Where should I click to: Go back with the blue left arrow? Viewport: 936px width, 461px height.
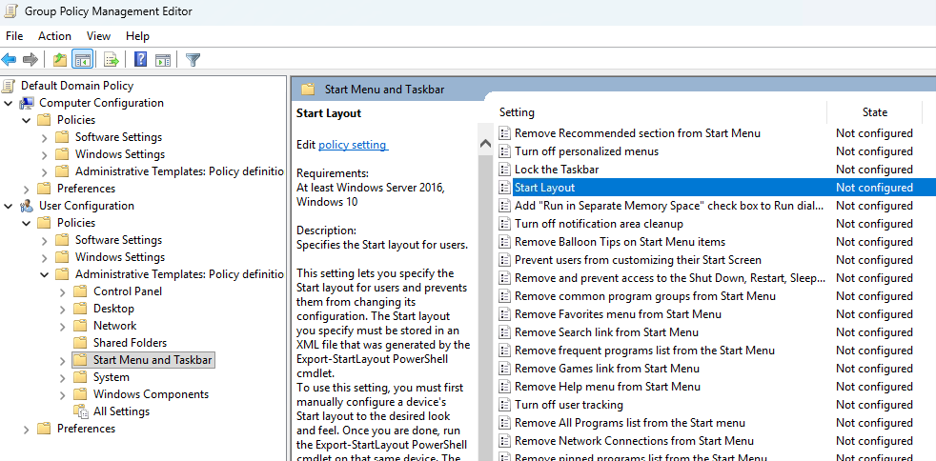[x=8, y=60]
